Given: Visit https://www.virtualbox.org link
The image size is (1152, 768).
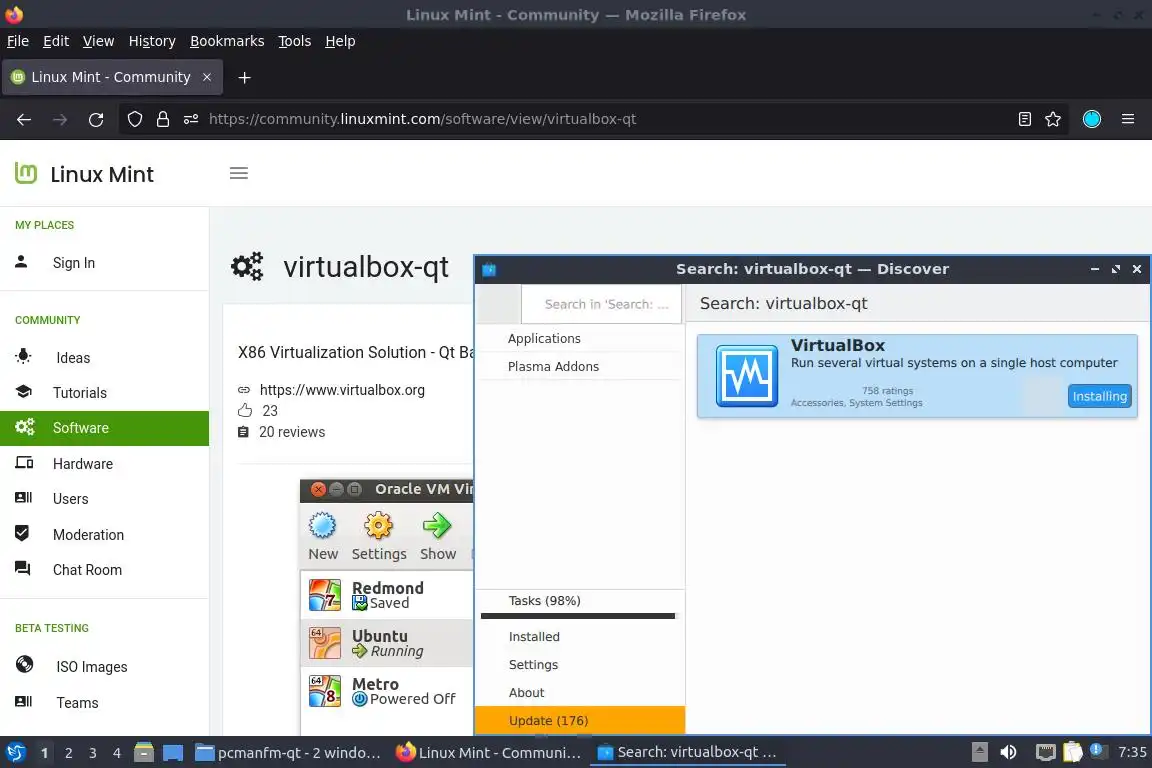Looking at the screenshot, I should pyautogui.click(x=342, y=390).
